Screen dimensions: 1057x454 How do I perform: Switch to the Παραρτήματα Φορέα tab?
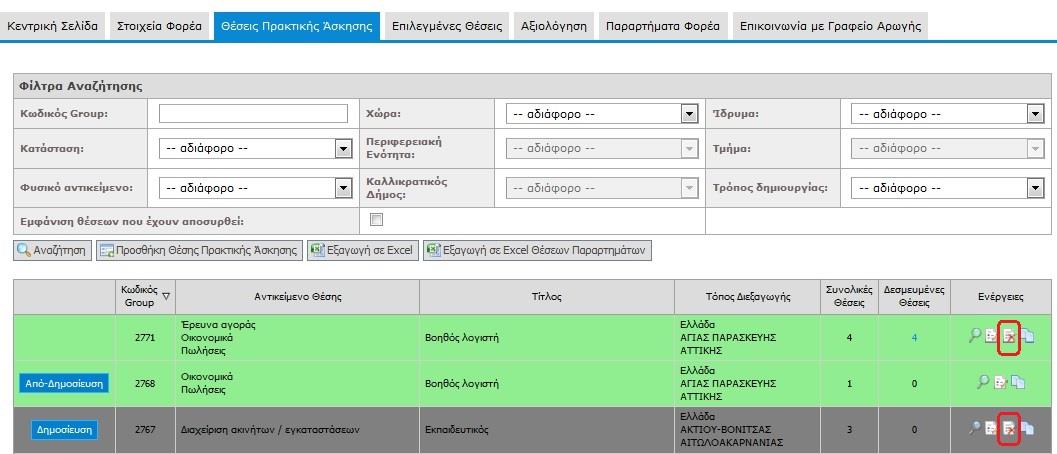pos(663,27)
